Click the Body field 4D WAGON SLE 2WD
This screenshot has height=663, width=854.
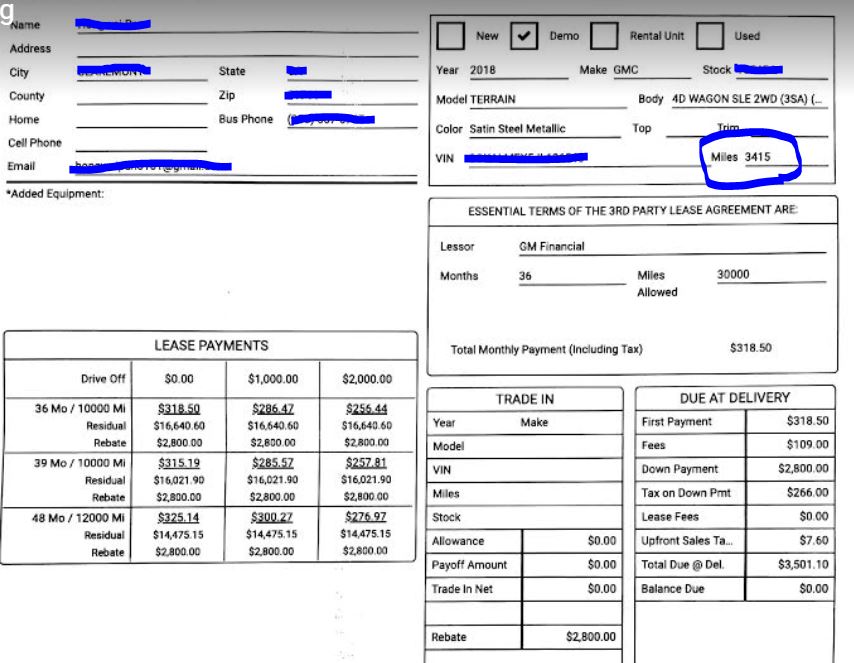749,99
